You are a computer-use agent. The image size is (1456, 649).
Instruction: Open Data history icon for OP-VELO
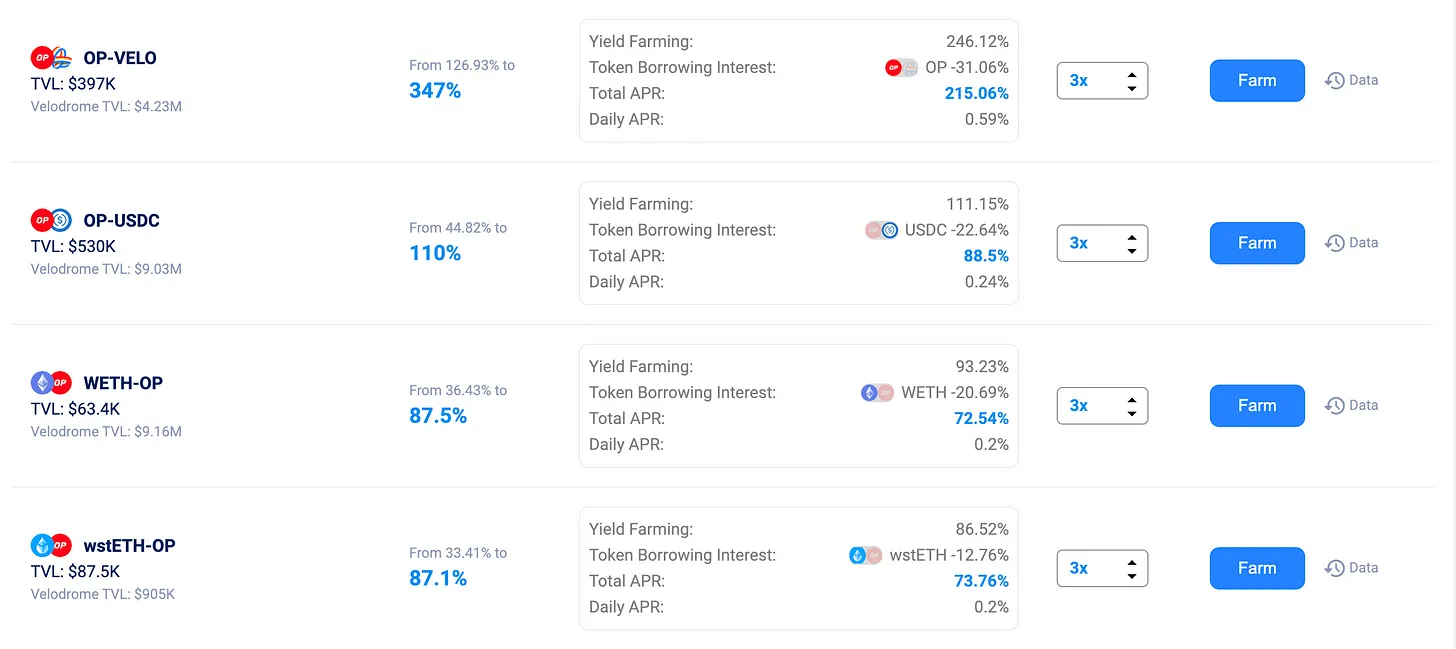[x=1335, y=81]
